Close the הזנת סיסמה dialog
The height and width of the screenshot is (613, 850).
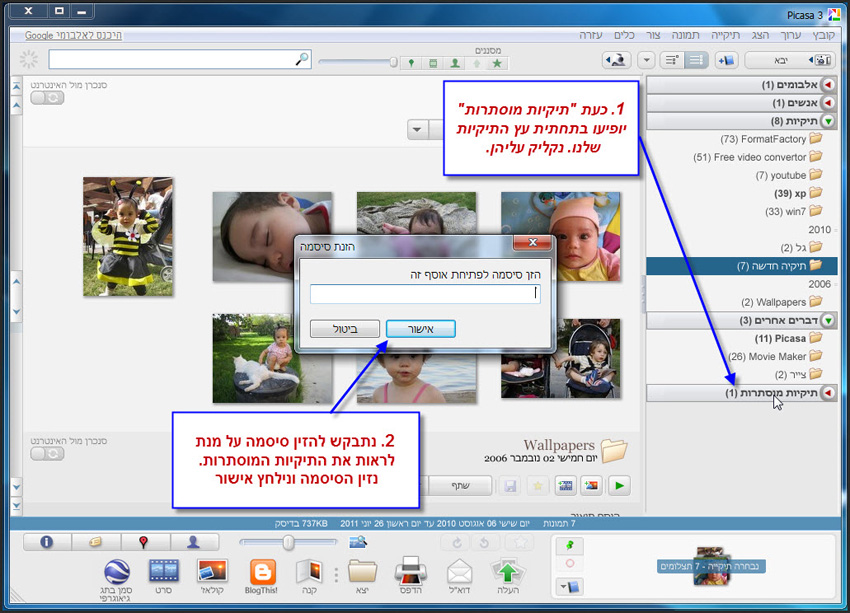532,242
